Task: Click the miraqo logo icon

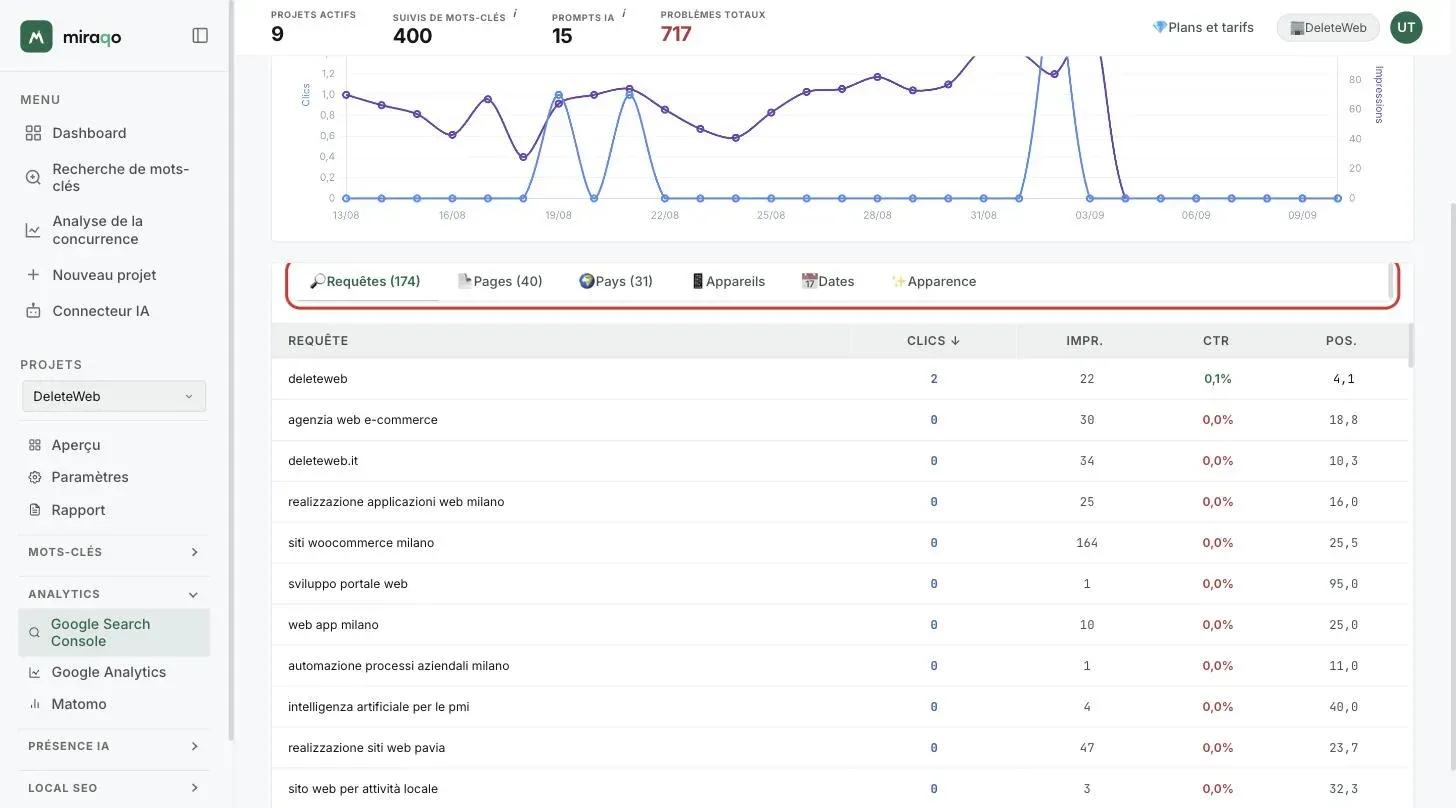Action: pyautogui.click(x=36, y=36)
